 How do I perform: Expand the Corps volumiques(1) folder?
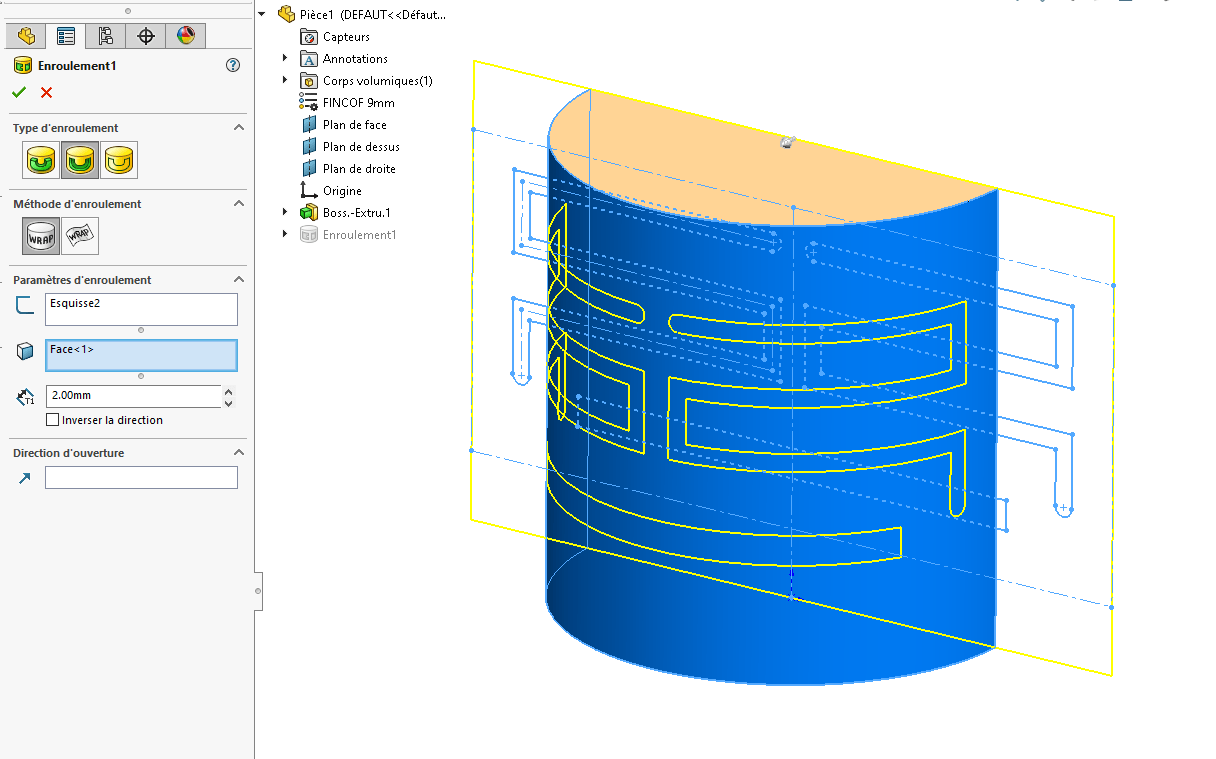[x=285, y=80]
